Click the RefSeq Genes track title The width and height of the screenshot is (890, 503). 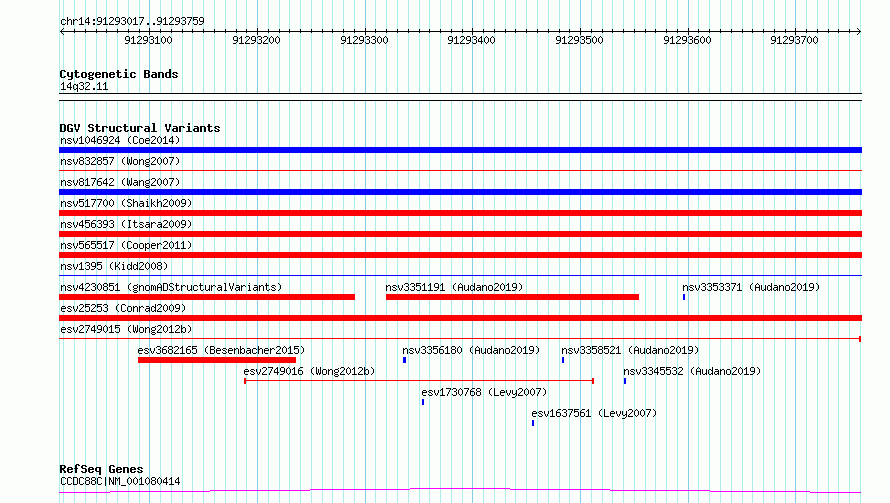pos(101,470)
